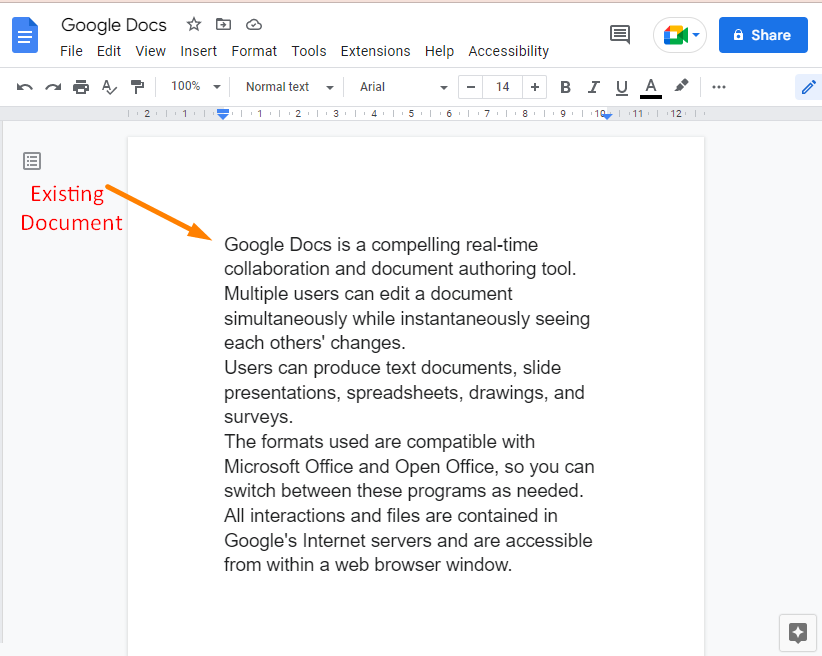Click the Explore button at bottom right

coord(798,633)
